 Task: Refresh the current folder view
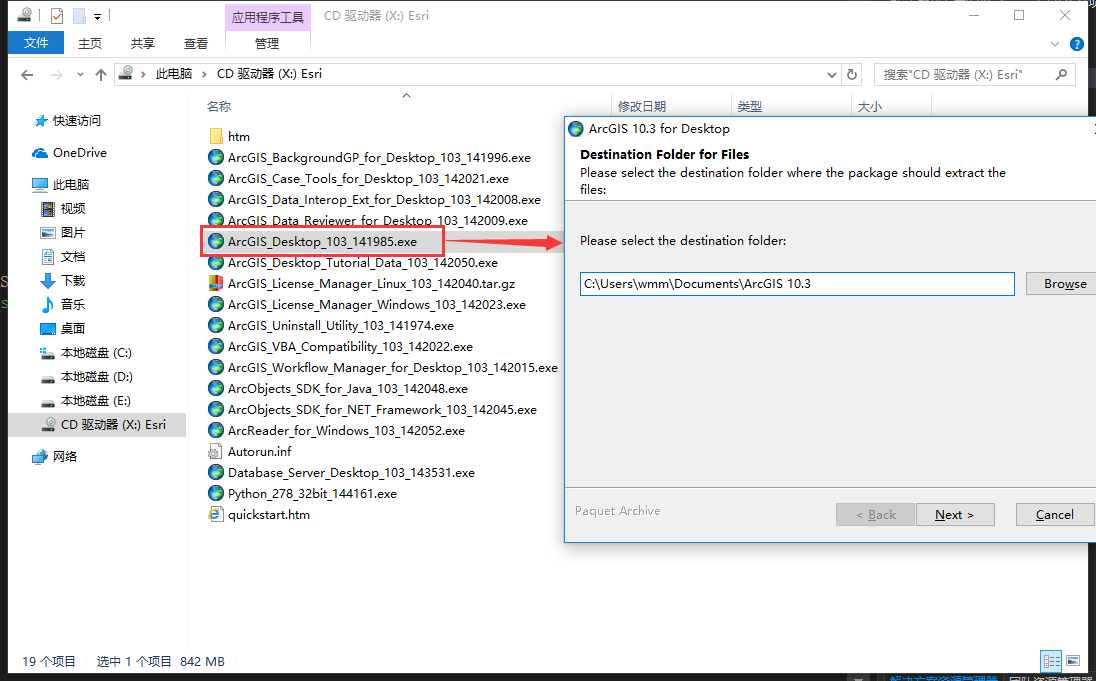pos(851,74)
